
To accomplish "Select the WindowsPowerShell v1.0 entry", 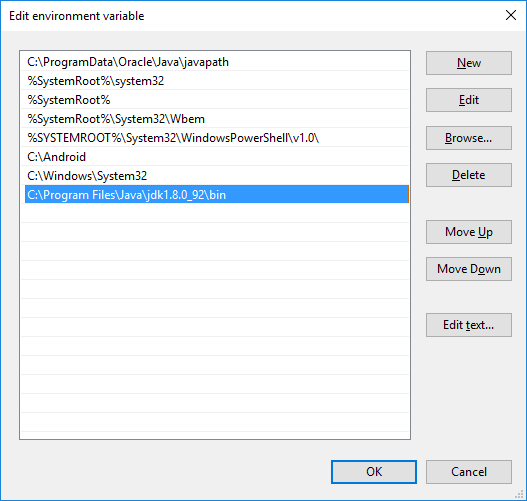I will click(217, 138).
